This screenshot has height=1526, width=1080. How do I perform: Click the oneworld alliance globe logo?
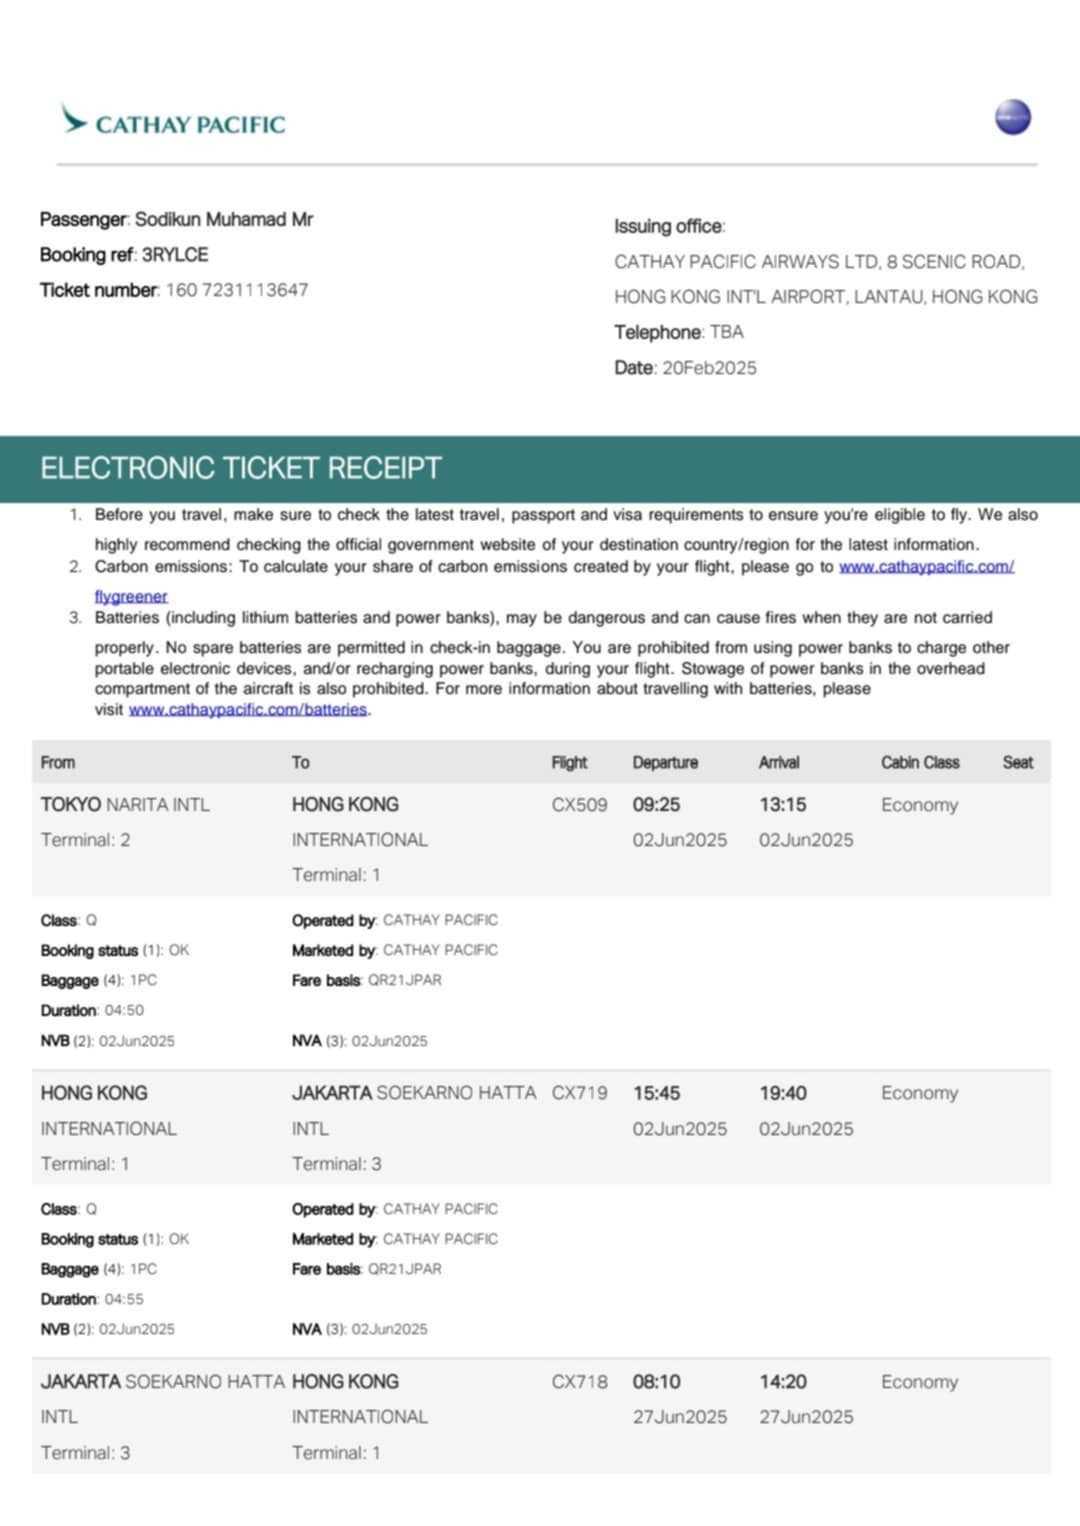(1012, 118)
